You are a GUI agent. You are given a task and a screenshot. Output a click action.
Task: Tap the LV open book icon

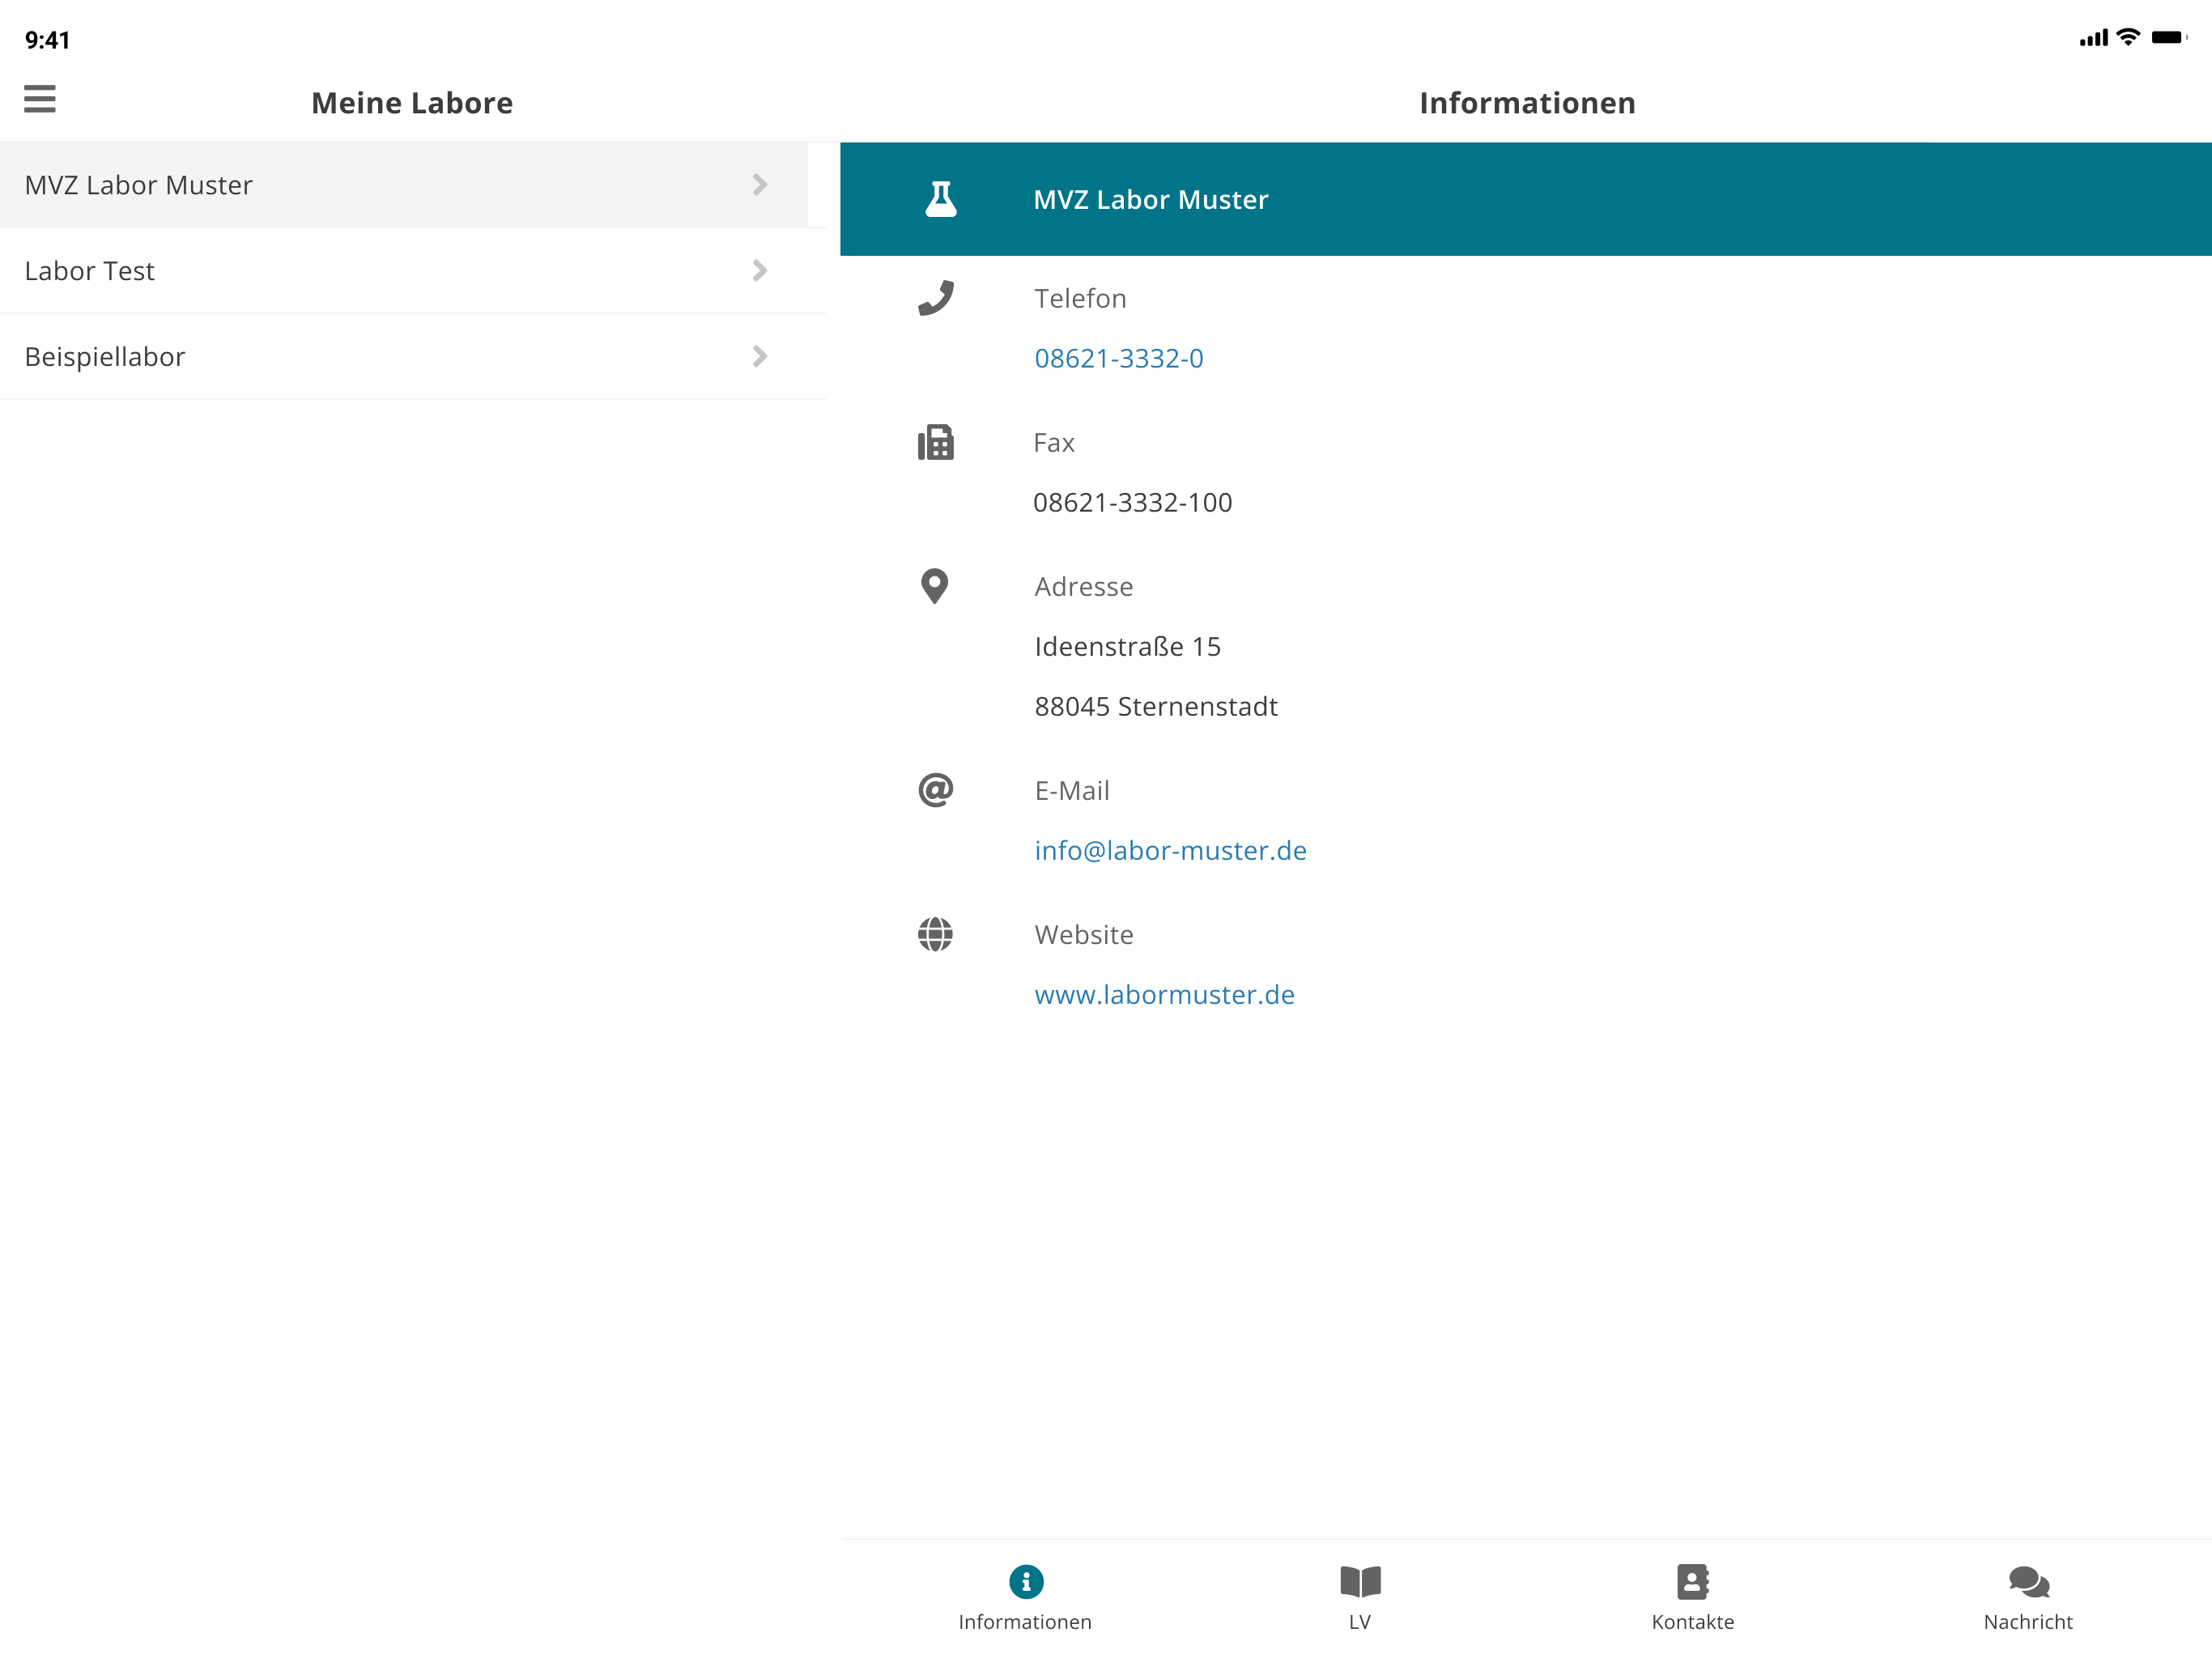coord(1360,1581)
